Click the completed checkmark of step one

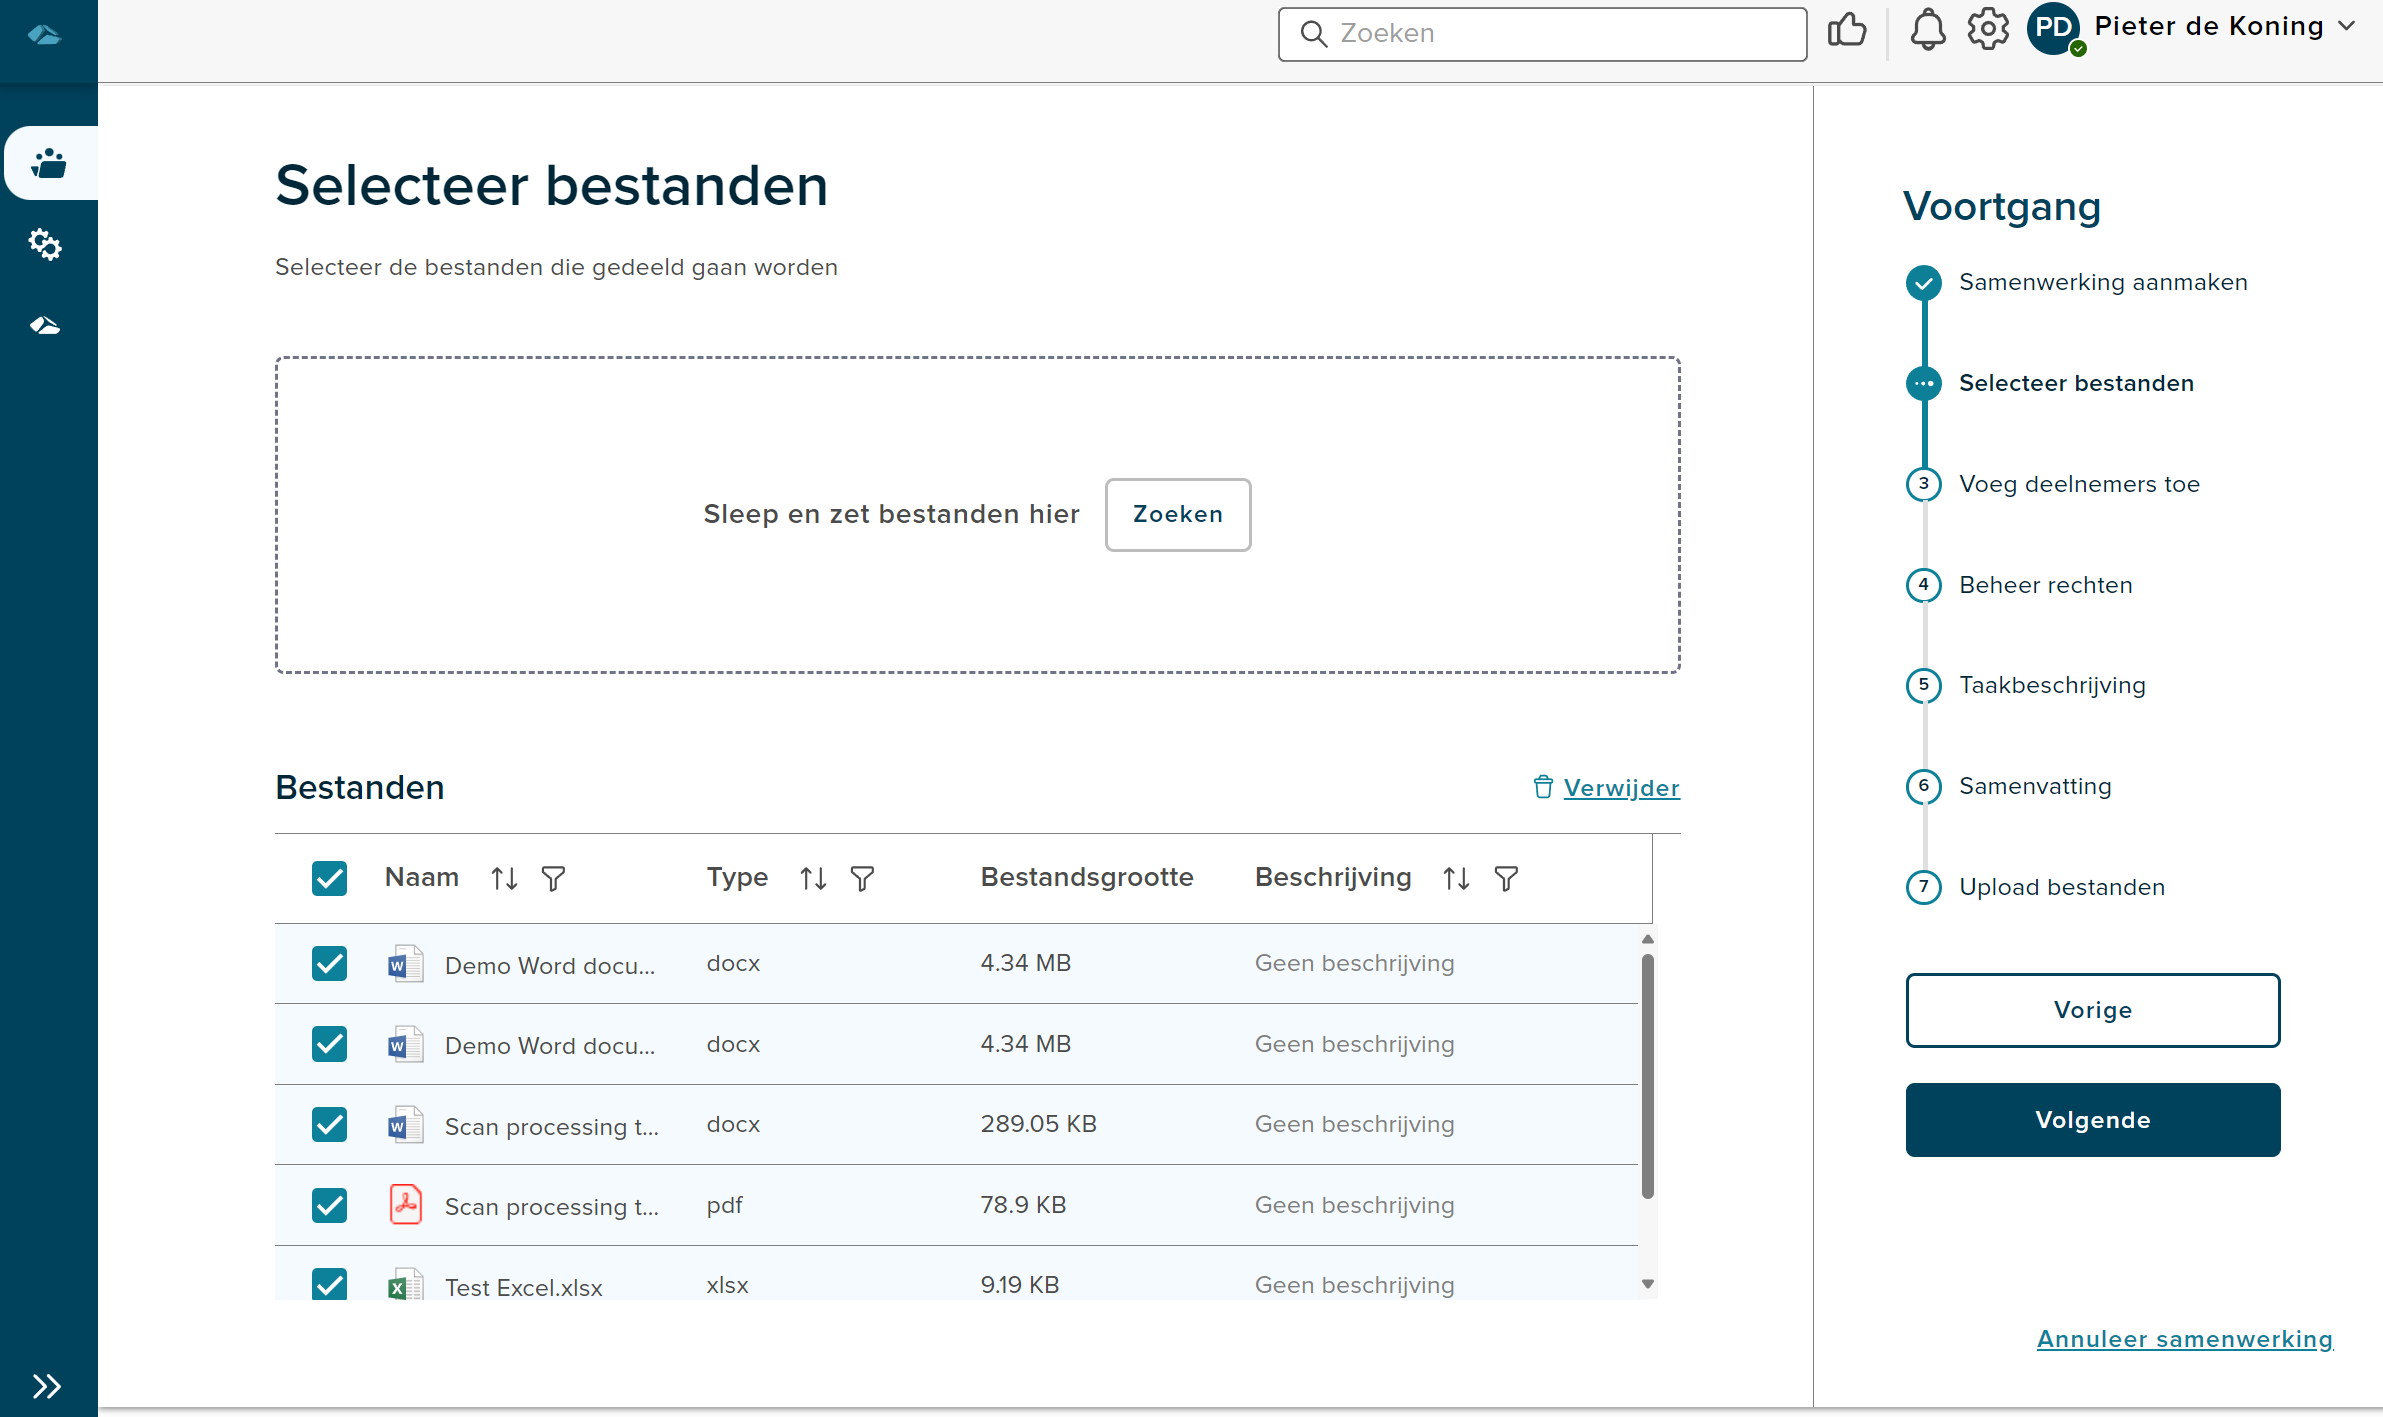pyautogui.click(x=1923, y=283)
